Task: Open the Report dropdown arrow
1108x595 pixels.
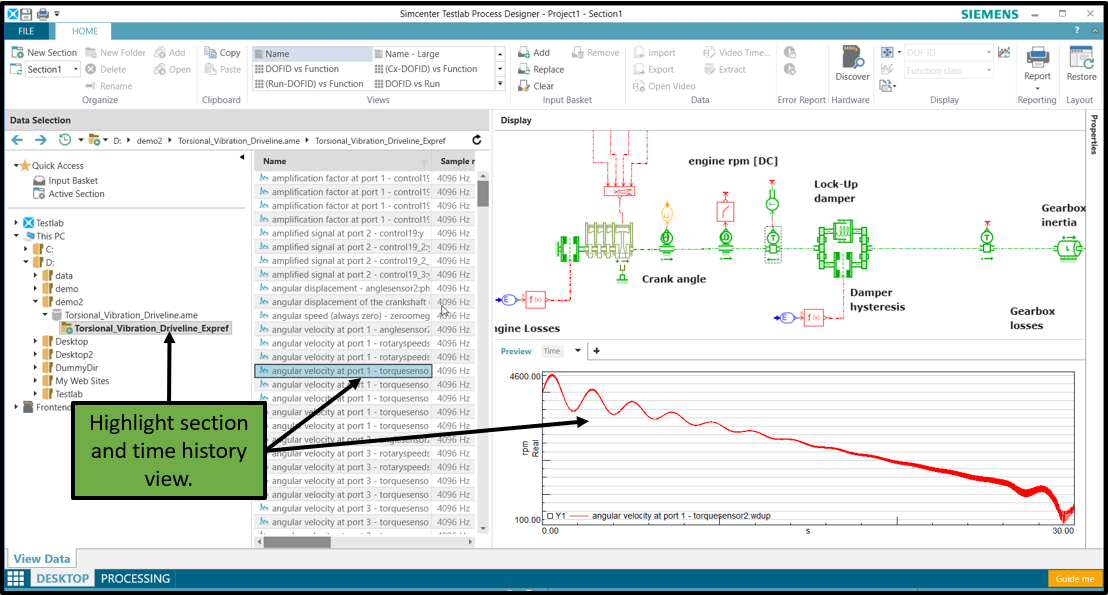Action: coord(1037,89)
